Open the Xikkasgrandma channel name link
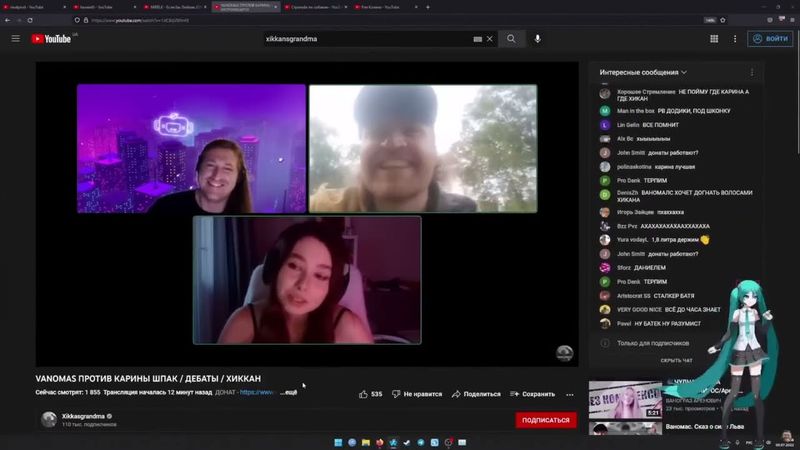Screen dimensions: 800x450 [82, 415]
